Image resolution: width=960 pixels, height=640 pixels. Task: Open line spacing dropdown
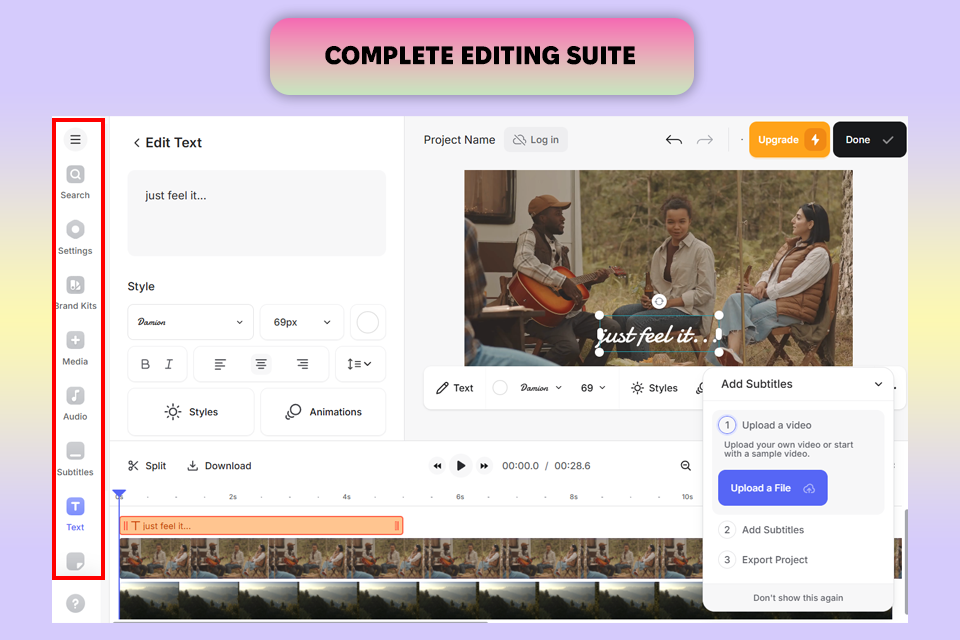[x=359, y=364]
